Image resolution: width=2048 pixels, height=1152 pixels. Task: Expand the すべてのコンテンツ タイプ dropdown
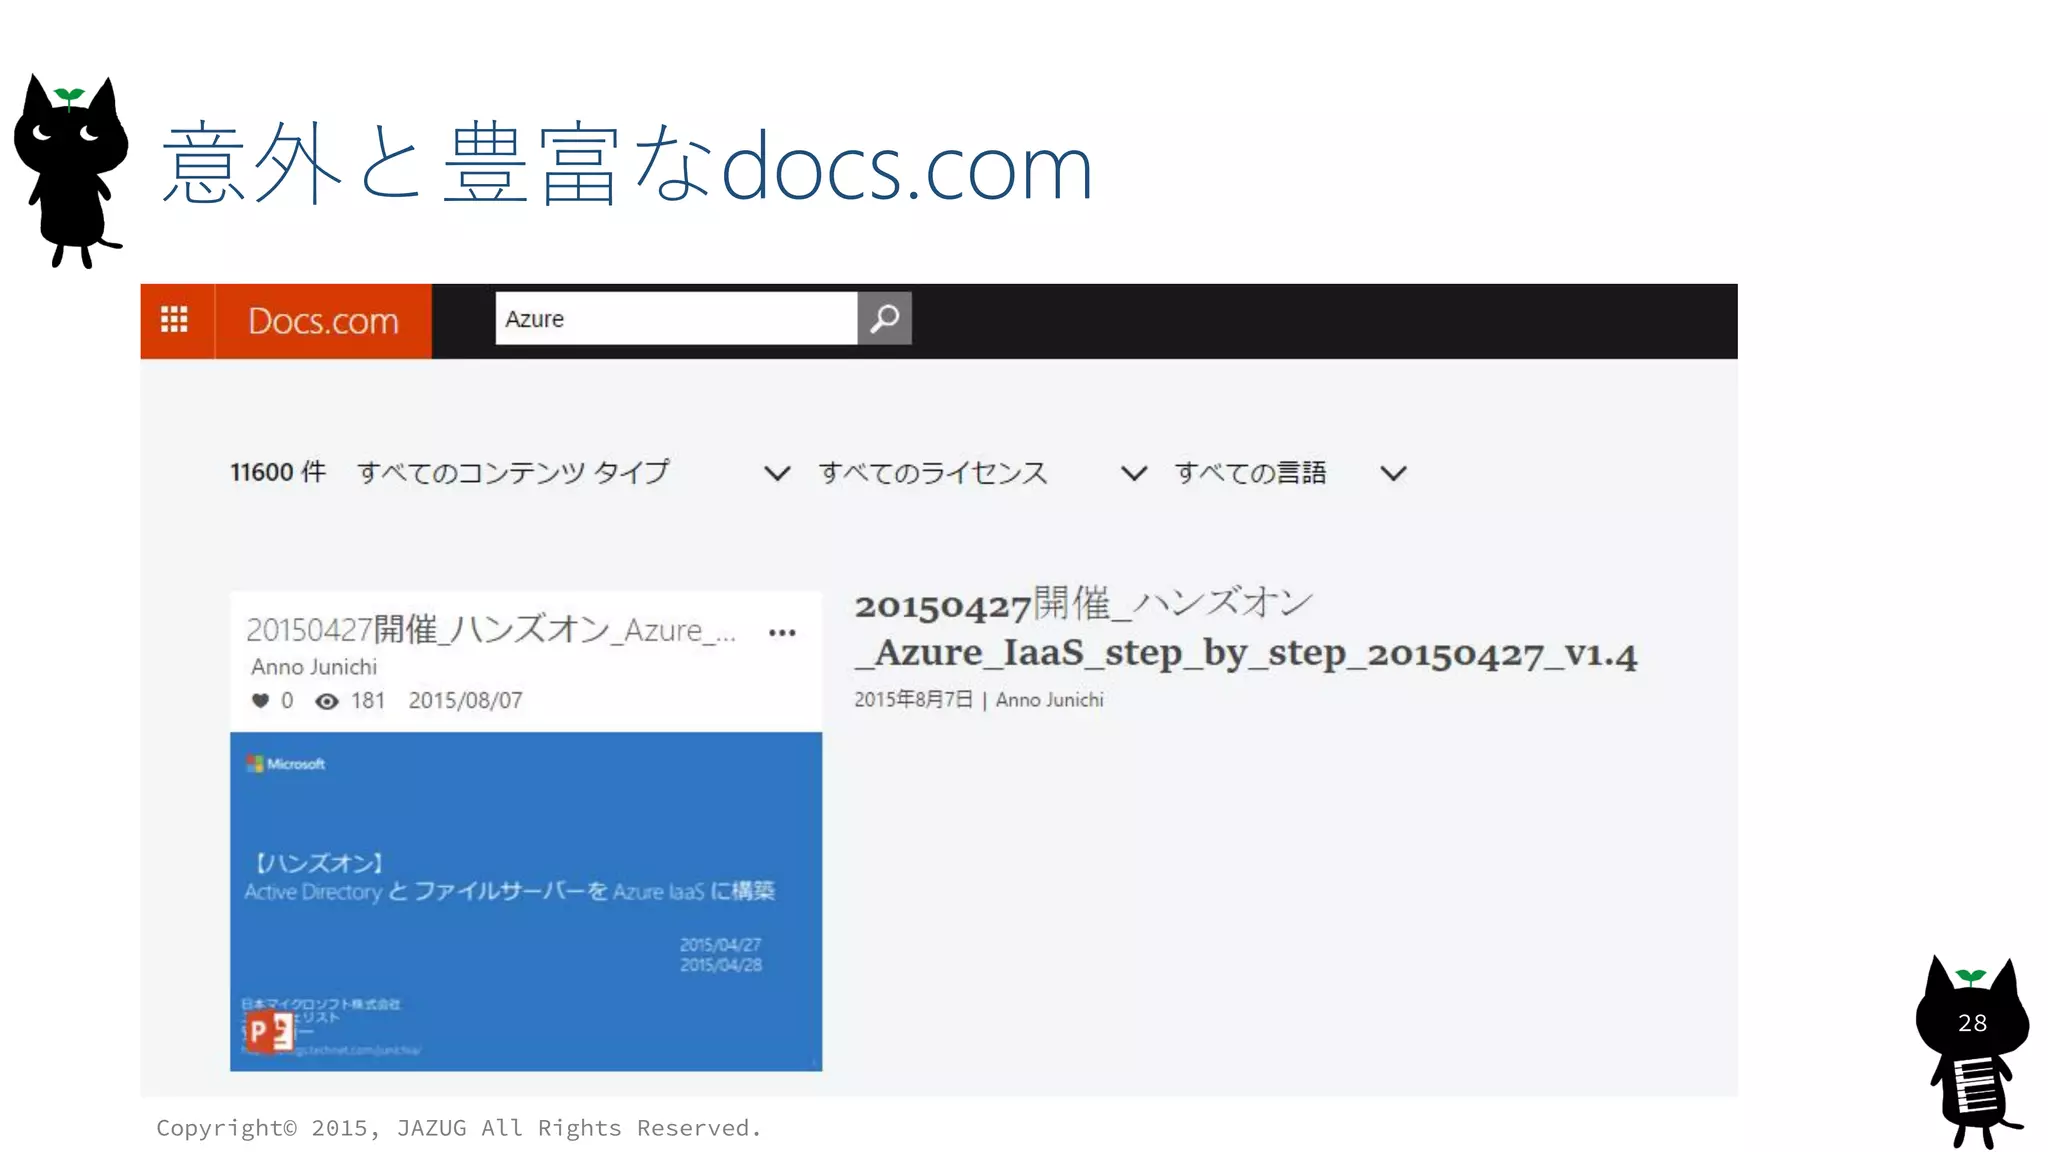click(574, 472)
